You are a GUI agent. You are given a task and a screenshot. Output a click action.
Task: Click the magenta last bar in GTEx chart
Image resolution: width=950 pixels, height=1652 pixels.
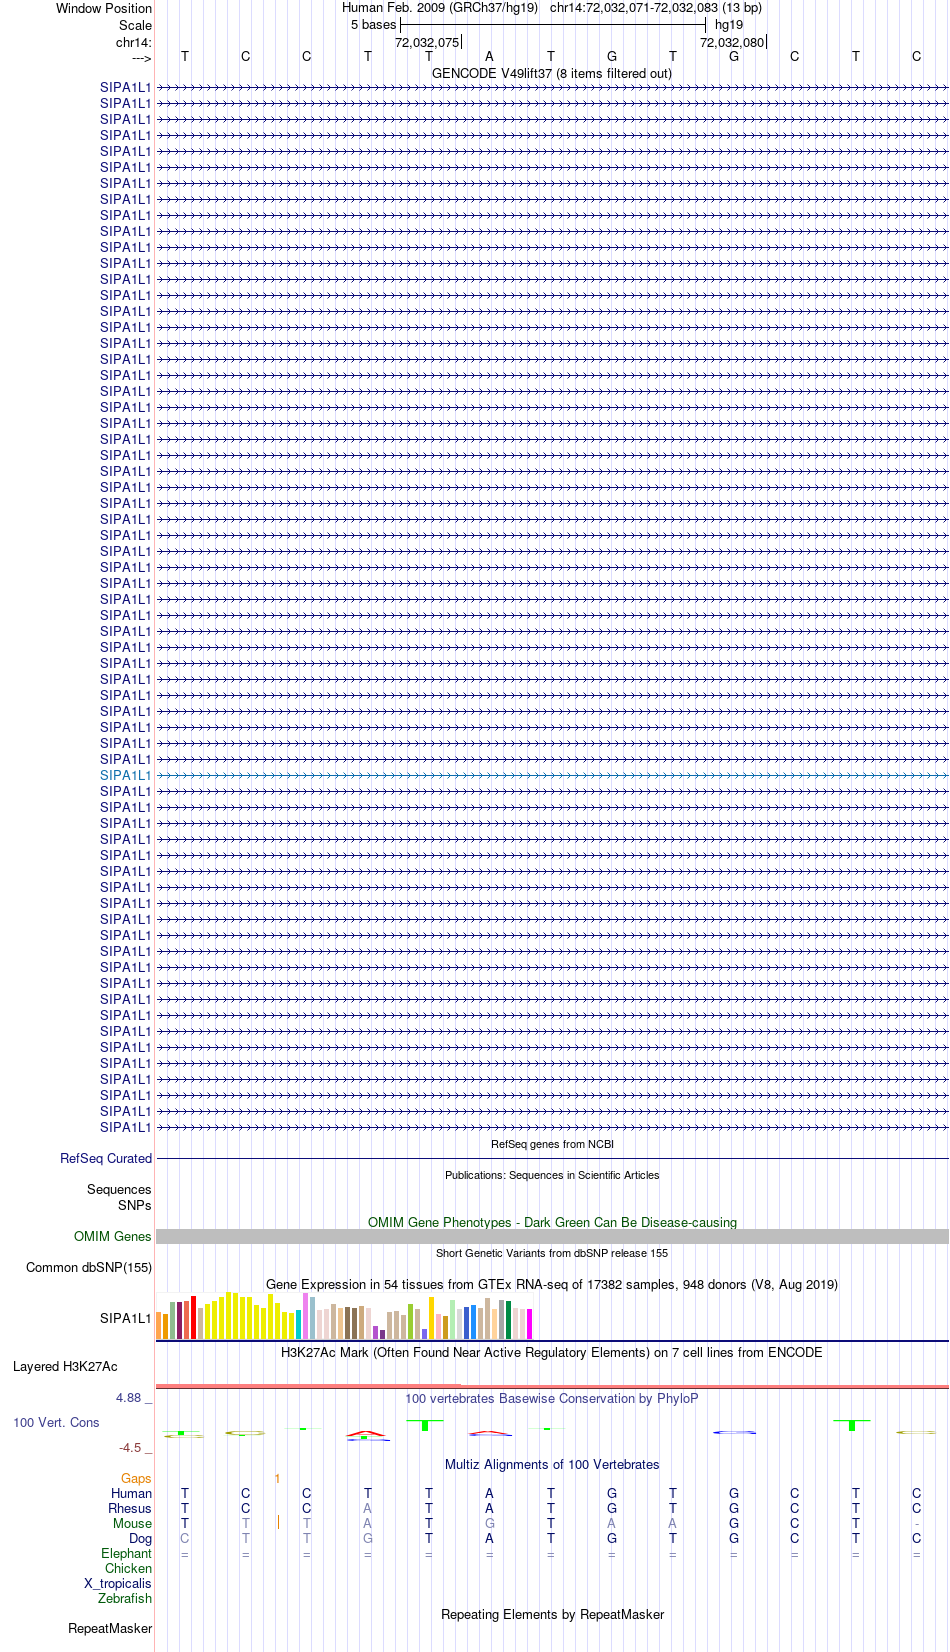[530, 1324]
